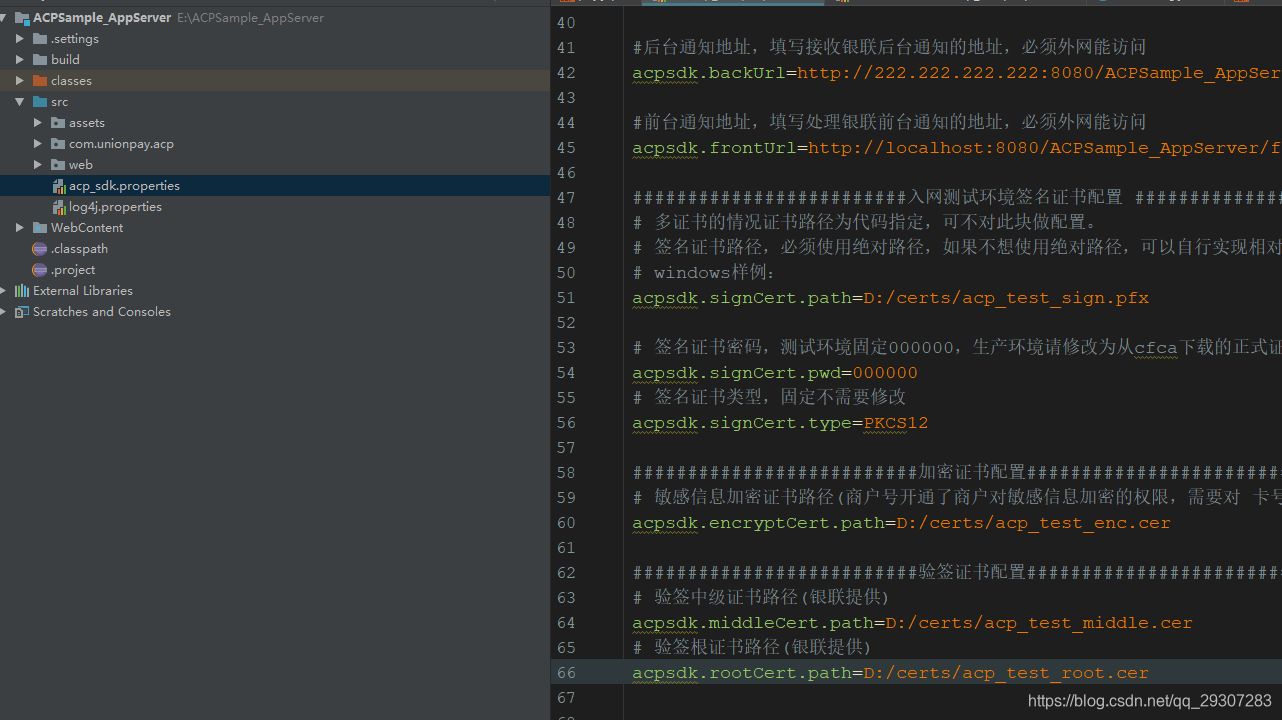
Task: Expand the com.unionpay.acp package arrow
Action: tap(38, 144)
